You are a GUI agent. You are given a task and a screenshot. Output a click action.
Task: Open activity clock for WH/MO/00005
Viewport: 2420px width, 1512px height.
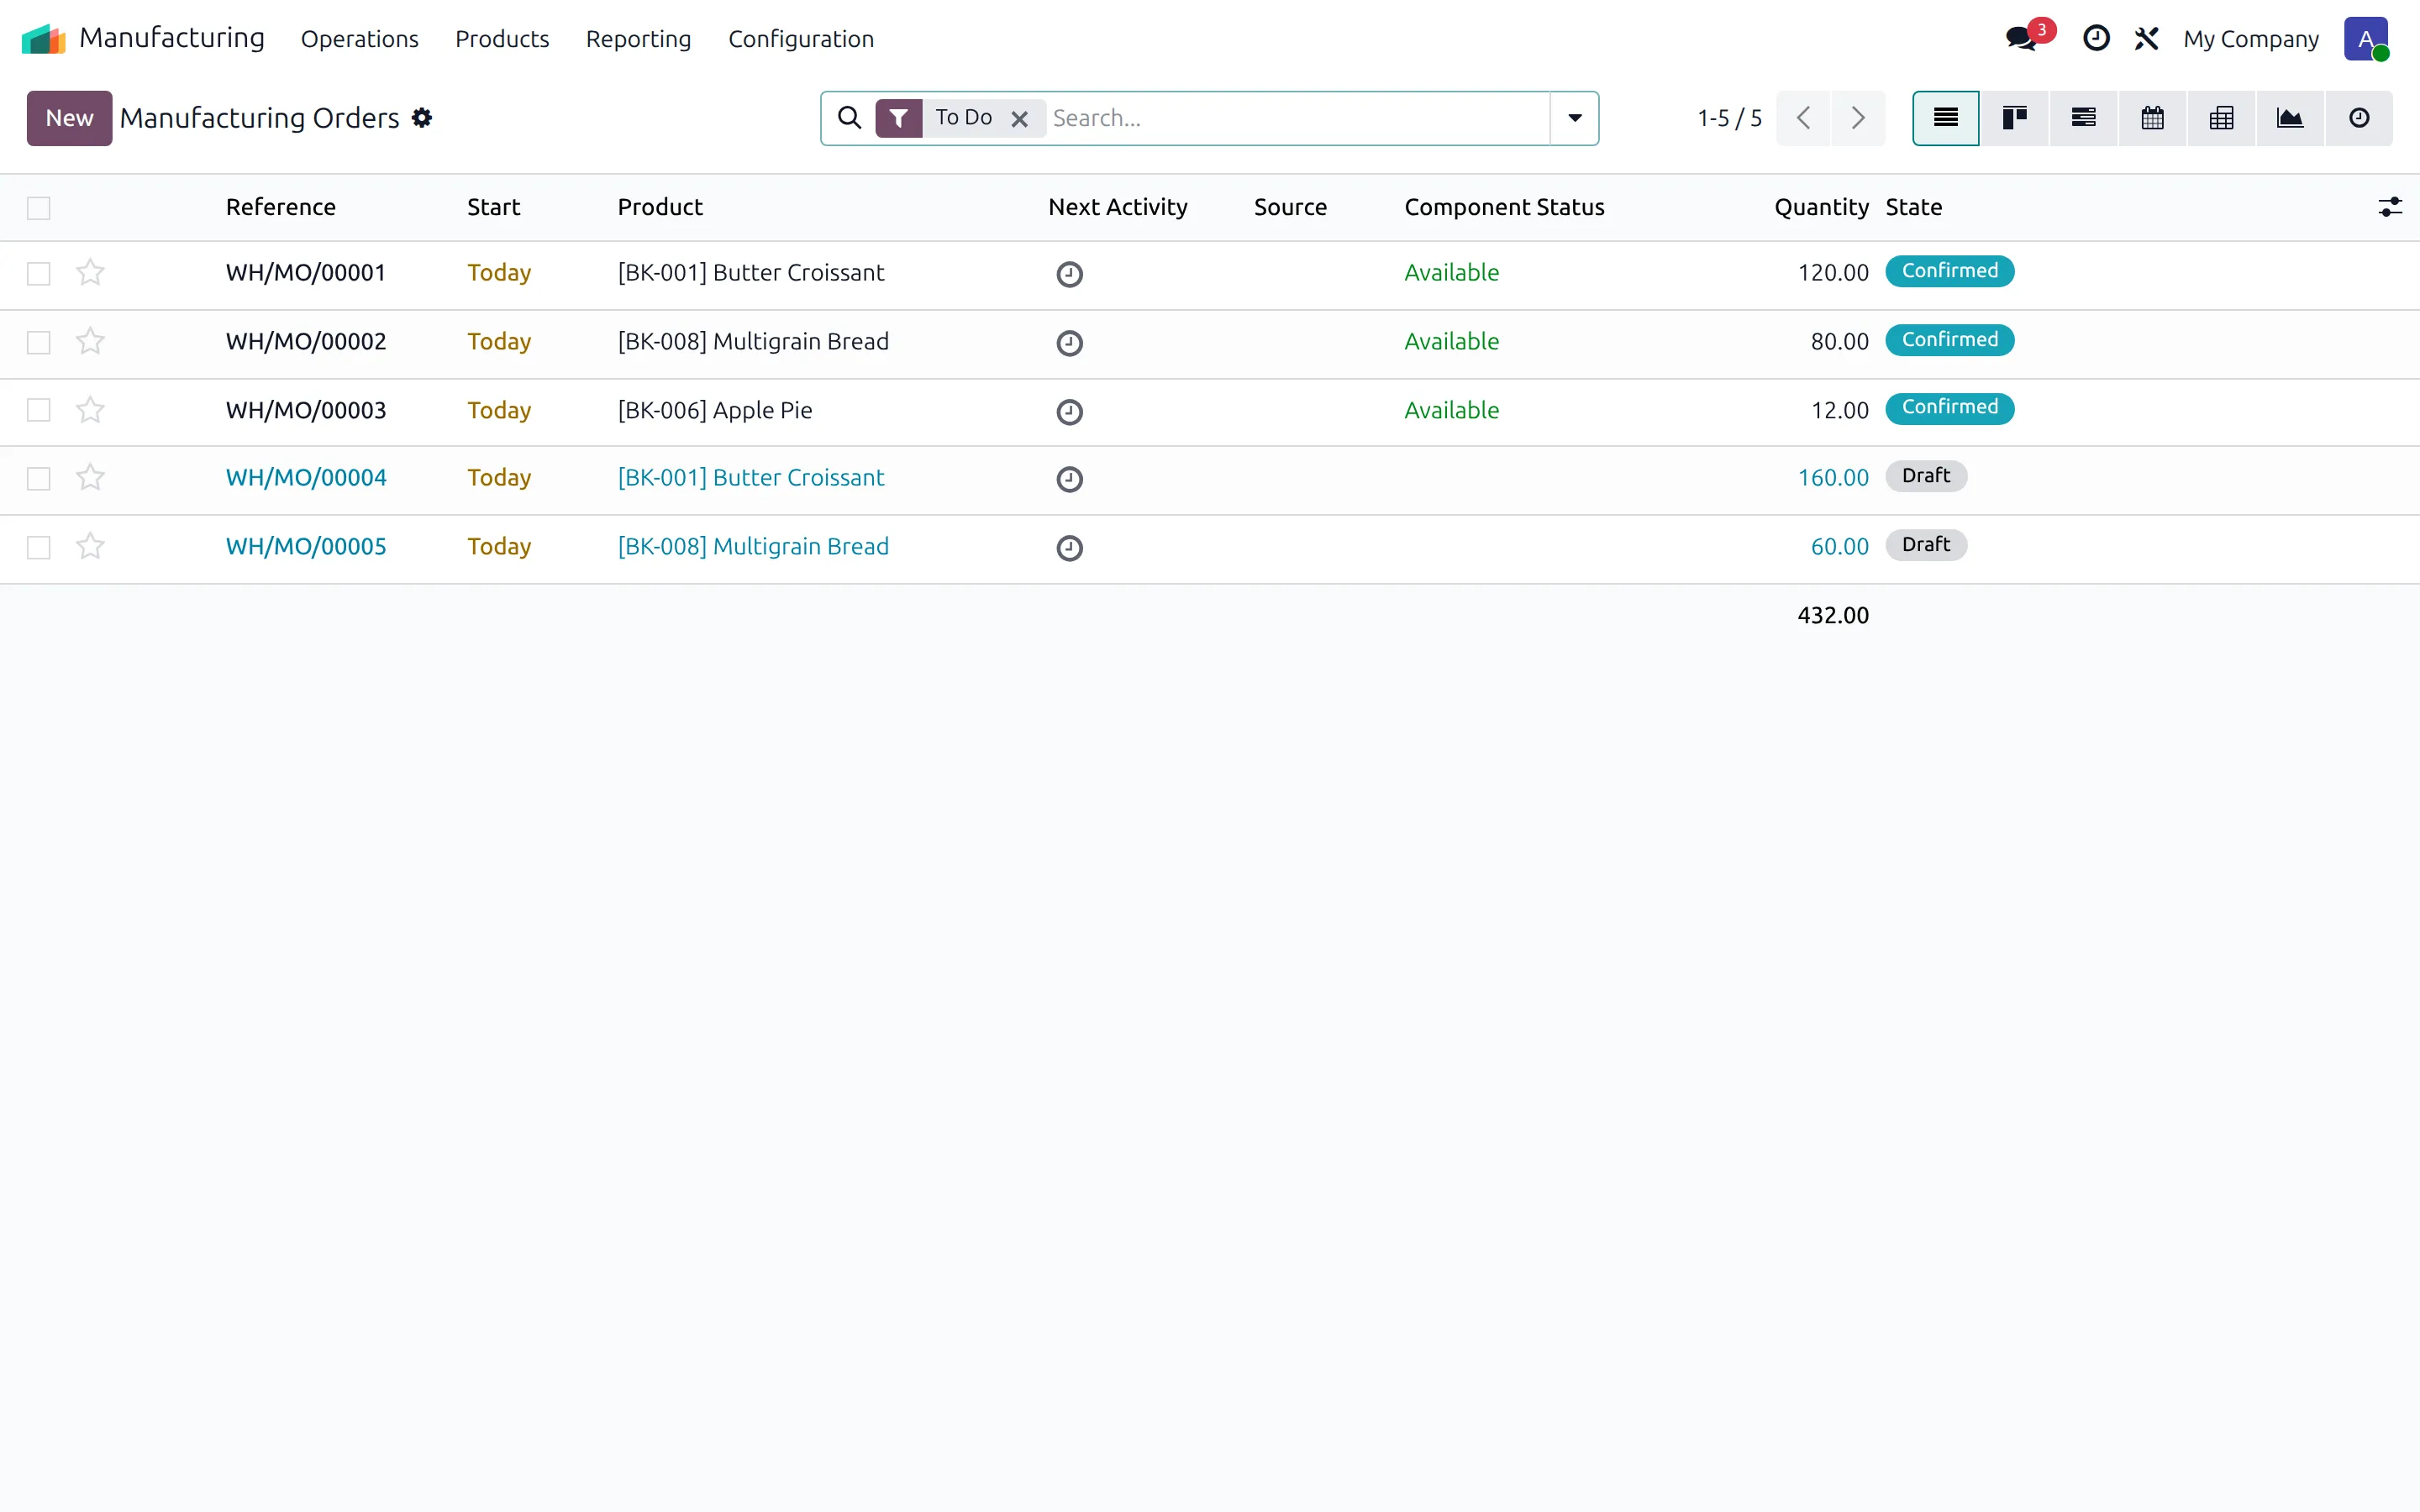1069,548
